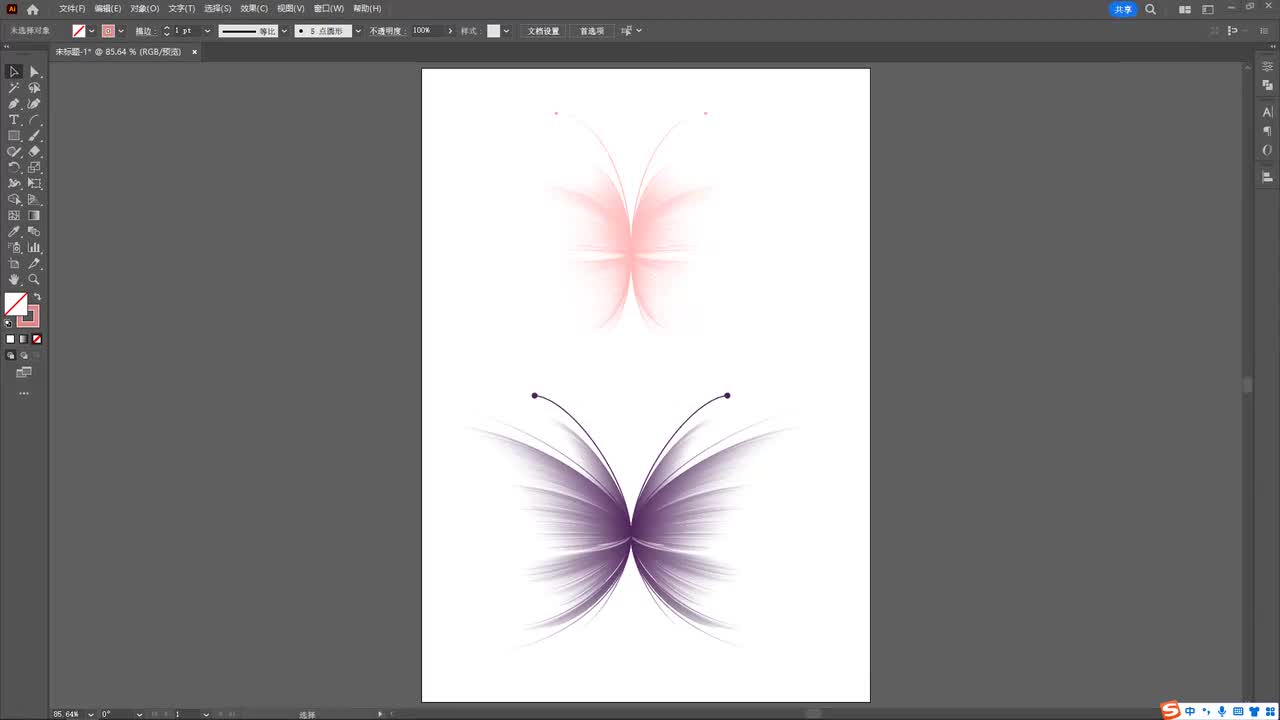Select the Direct Selection tool
The width and height of the screenshot is (1280, 720).
(x=34, y=72)
